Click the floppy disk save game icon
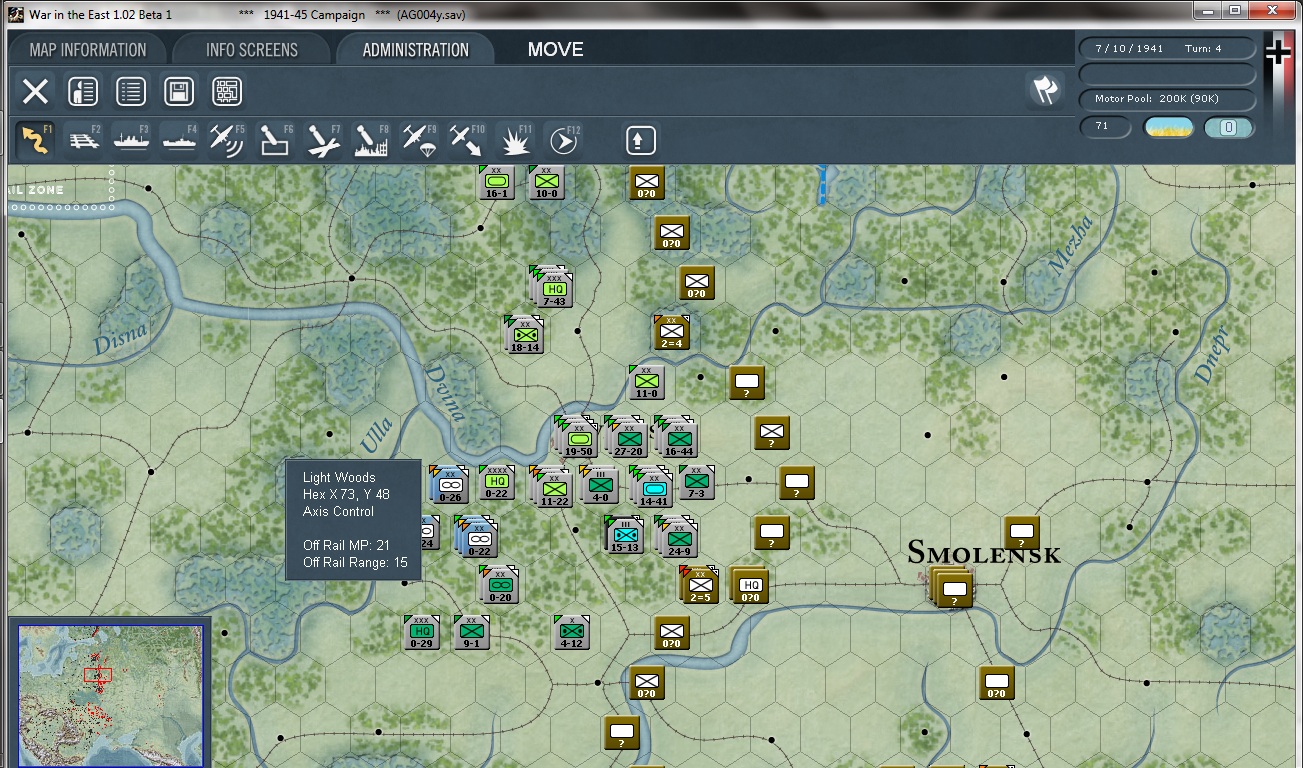Screen dimensions: 1303x768 tap(179, 92)
